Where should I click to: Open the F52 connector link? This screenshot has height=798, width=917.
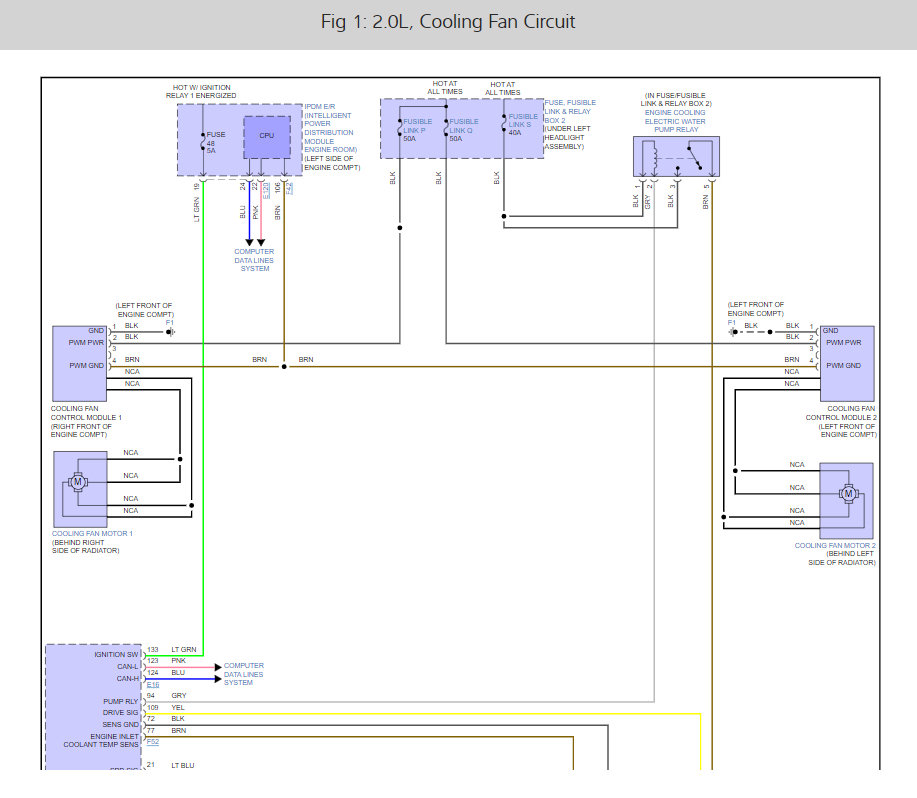(x=153, y=742)
